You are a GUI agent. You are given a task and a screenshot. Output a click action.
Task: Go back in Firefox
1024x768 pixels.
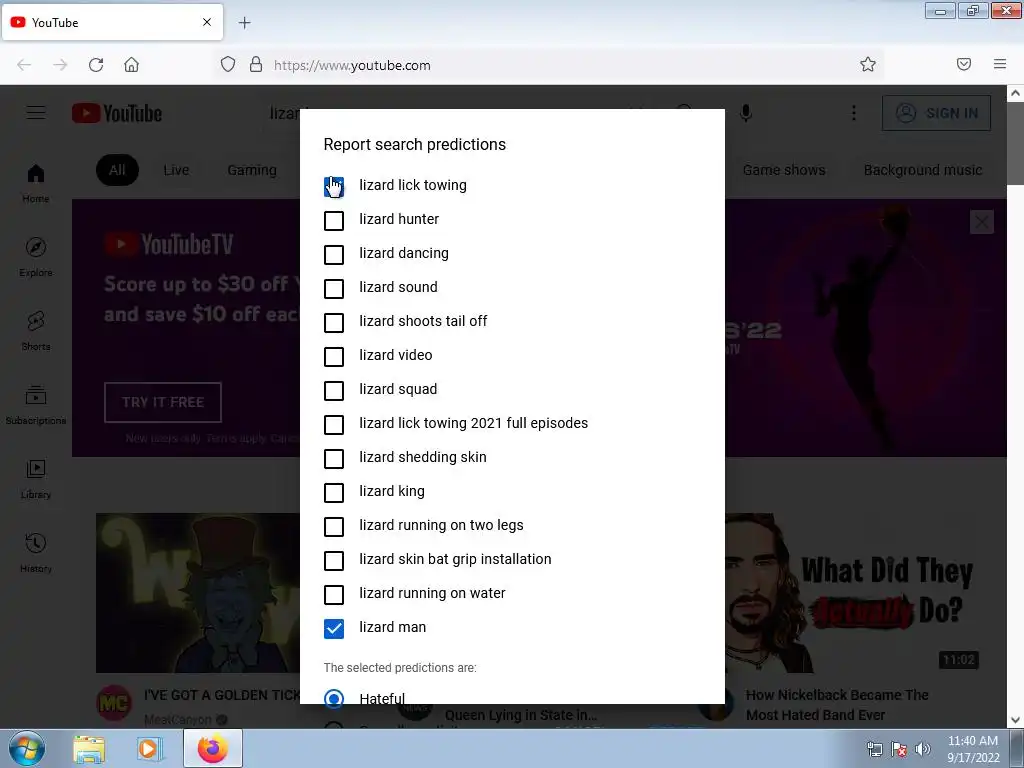[x=24, y=65]
